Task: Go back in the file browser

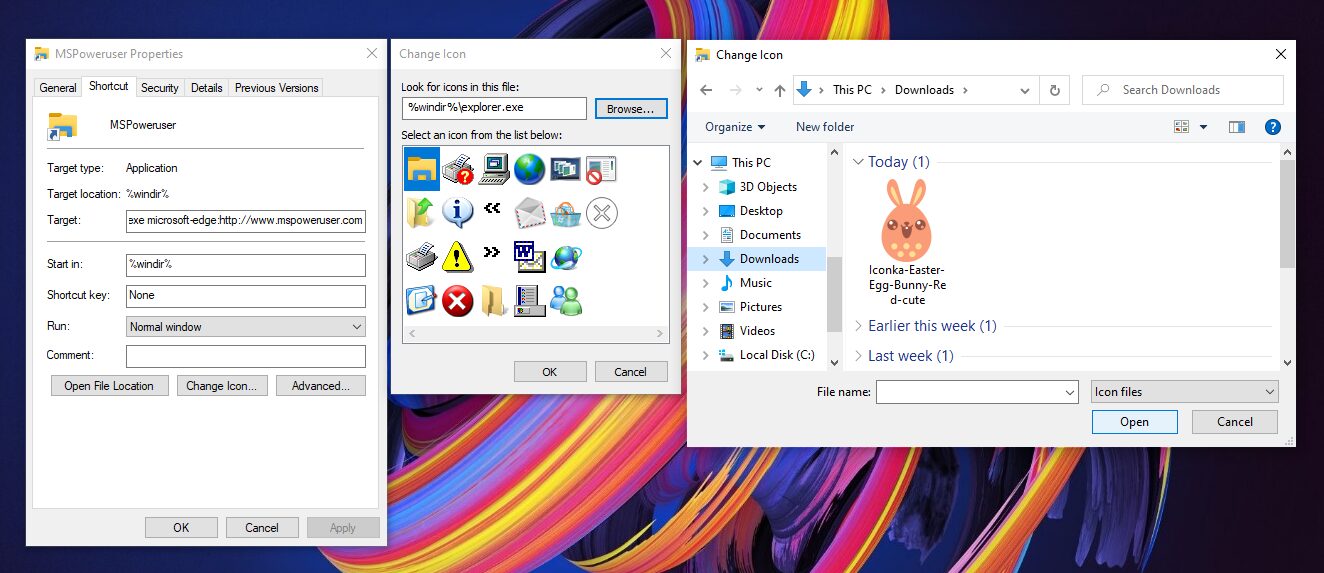Action: (x=706, y=90)
